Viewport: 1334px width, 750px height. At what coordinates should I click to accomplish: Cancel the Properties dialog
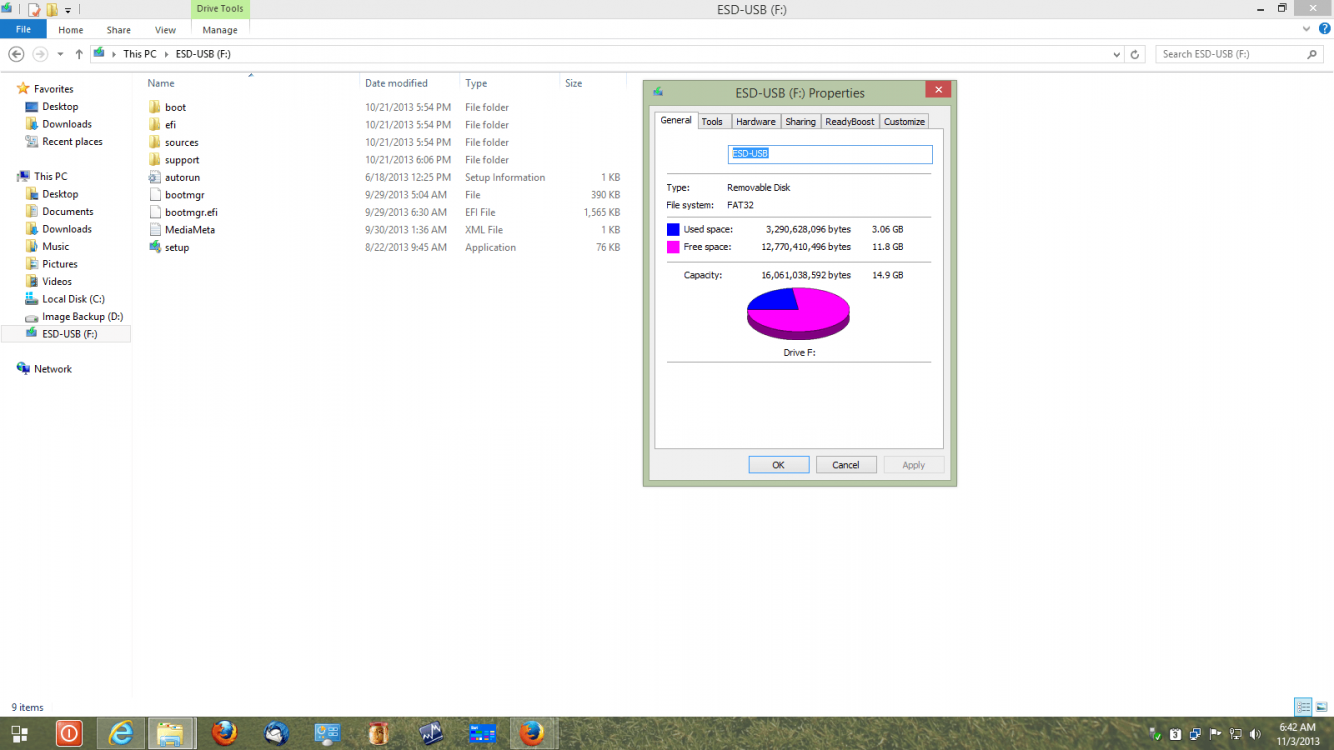pyautogui.click(x=846, y=465)
